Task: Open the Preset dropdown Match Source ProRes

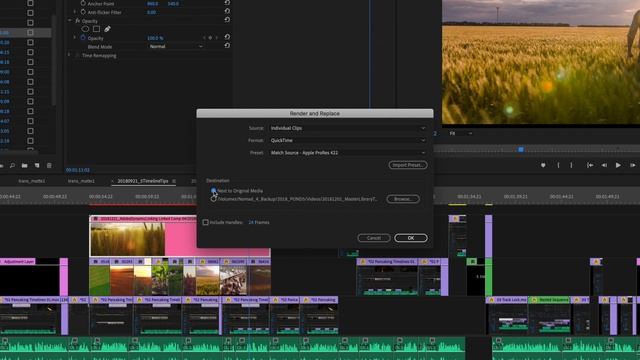Action: tap(347, 153)
